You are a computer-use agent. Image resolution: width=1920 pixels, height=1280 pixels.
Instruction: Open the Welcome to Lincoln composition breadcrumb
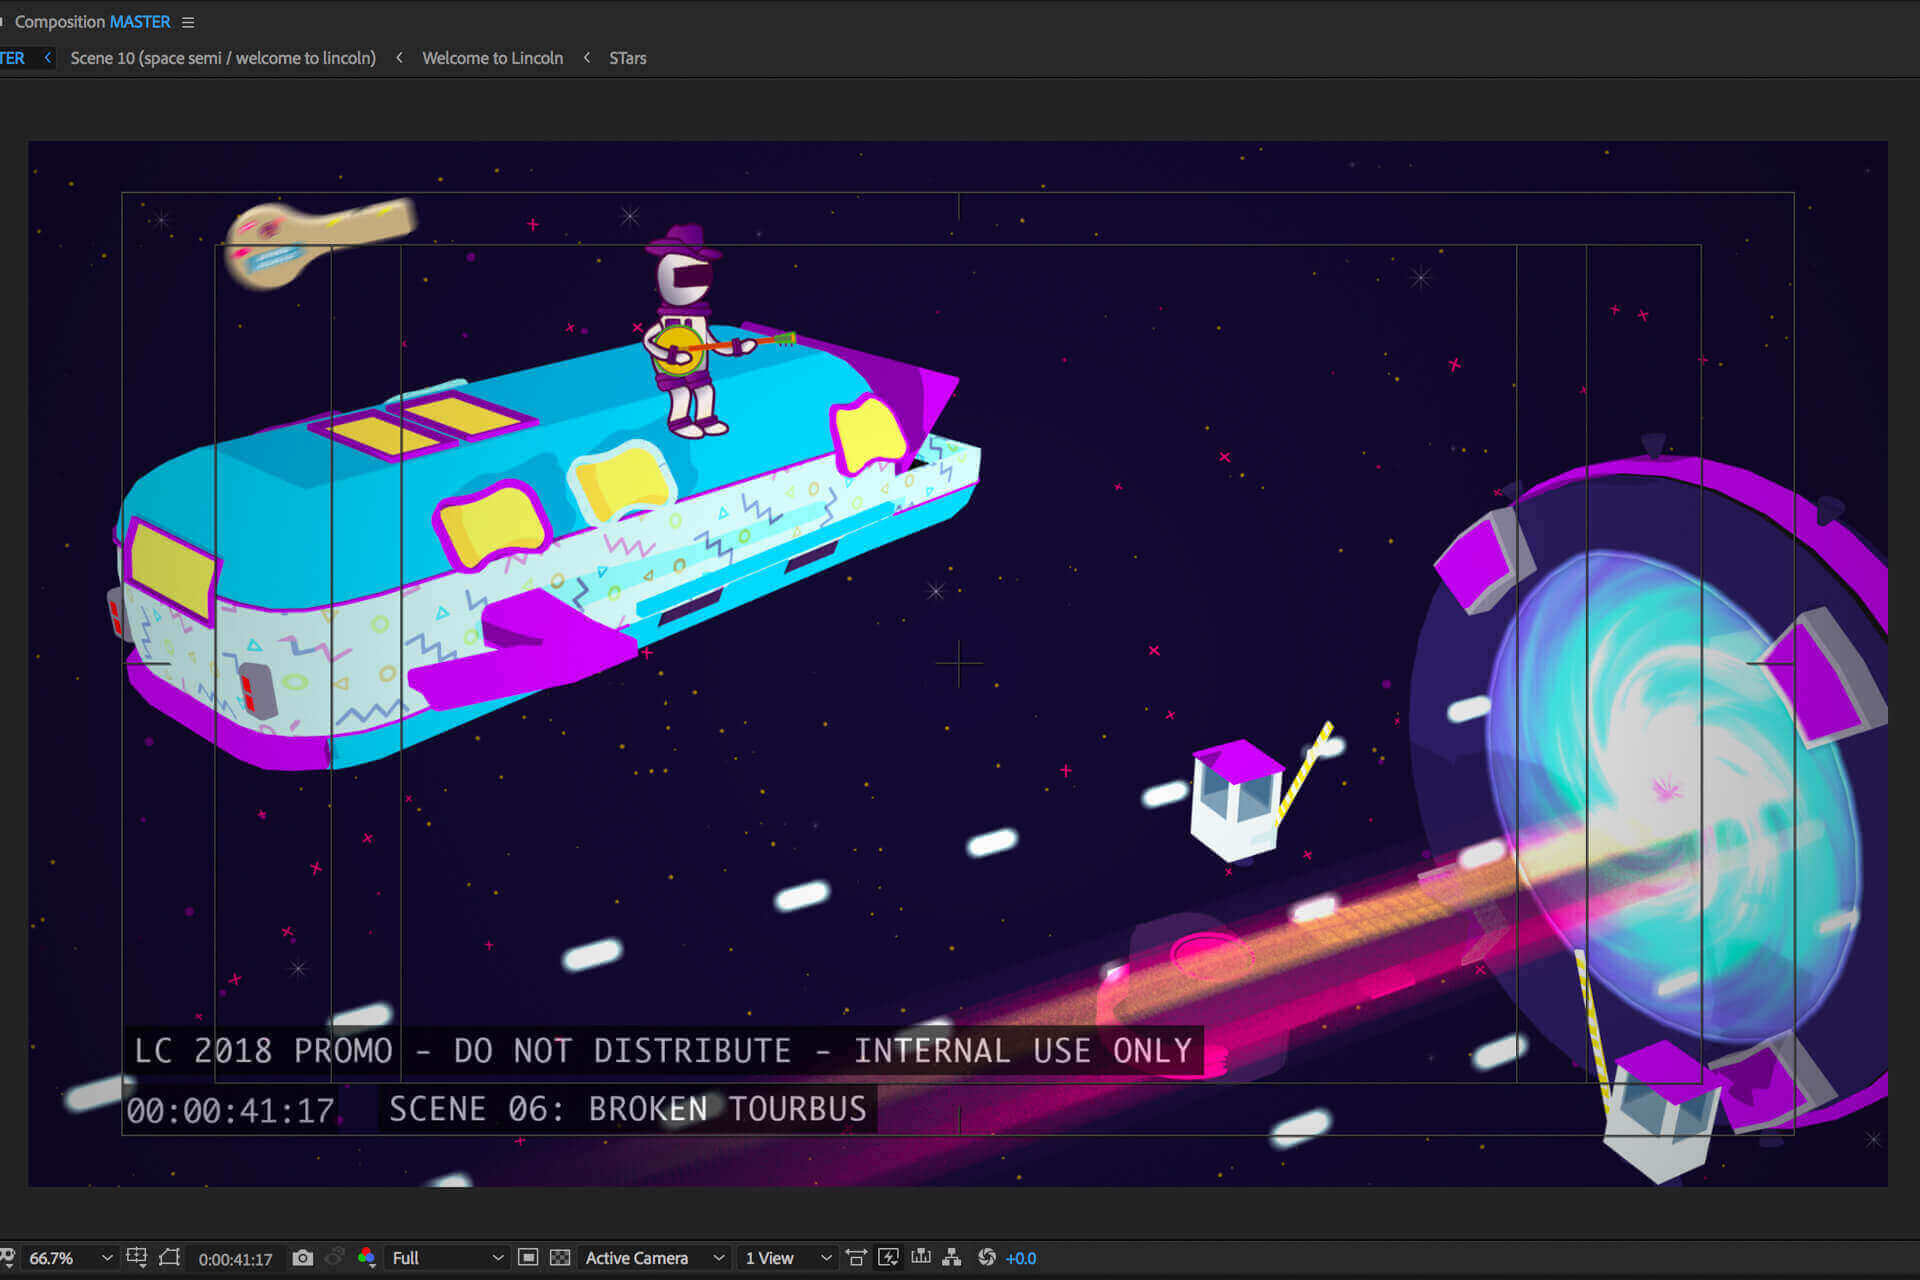point(492,58)
